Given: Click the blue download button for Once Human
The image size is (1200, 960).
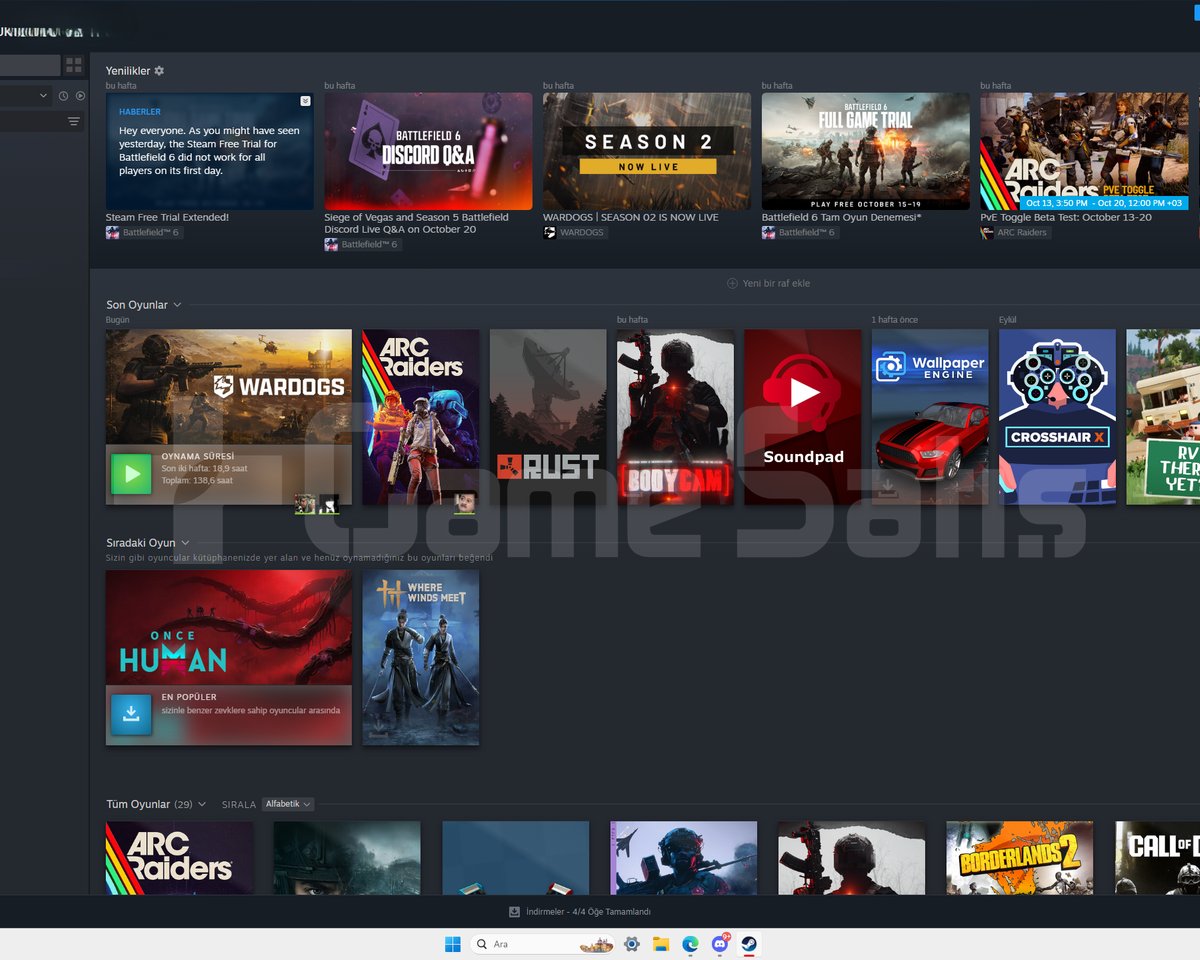Looking at the screenshot, I should click(131, 714).
